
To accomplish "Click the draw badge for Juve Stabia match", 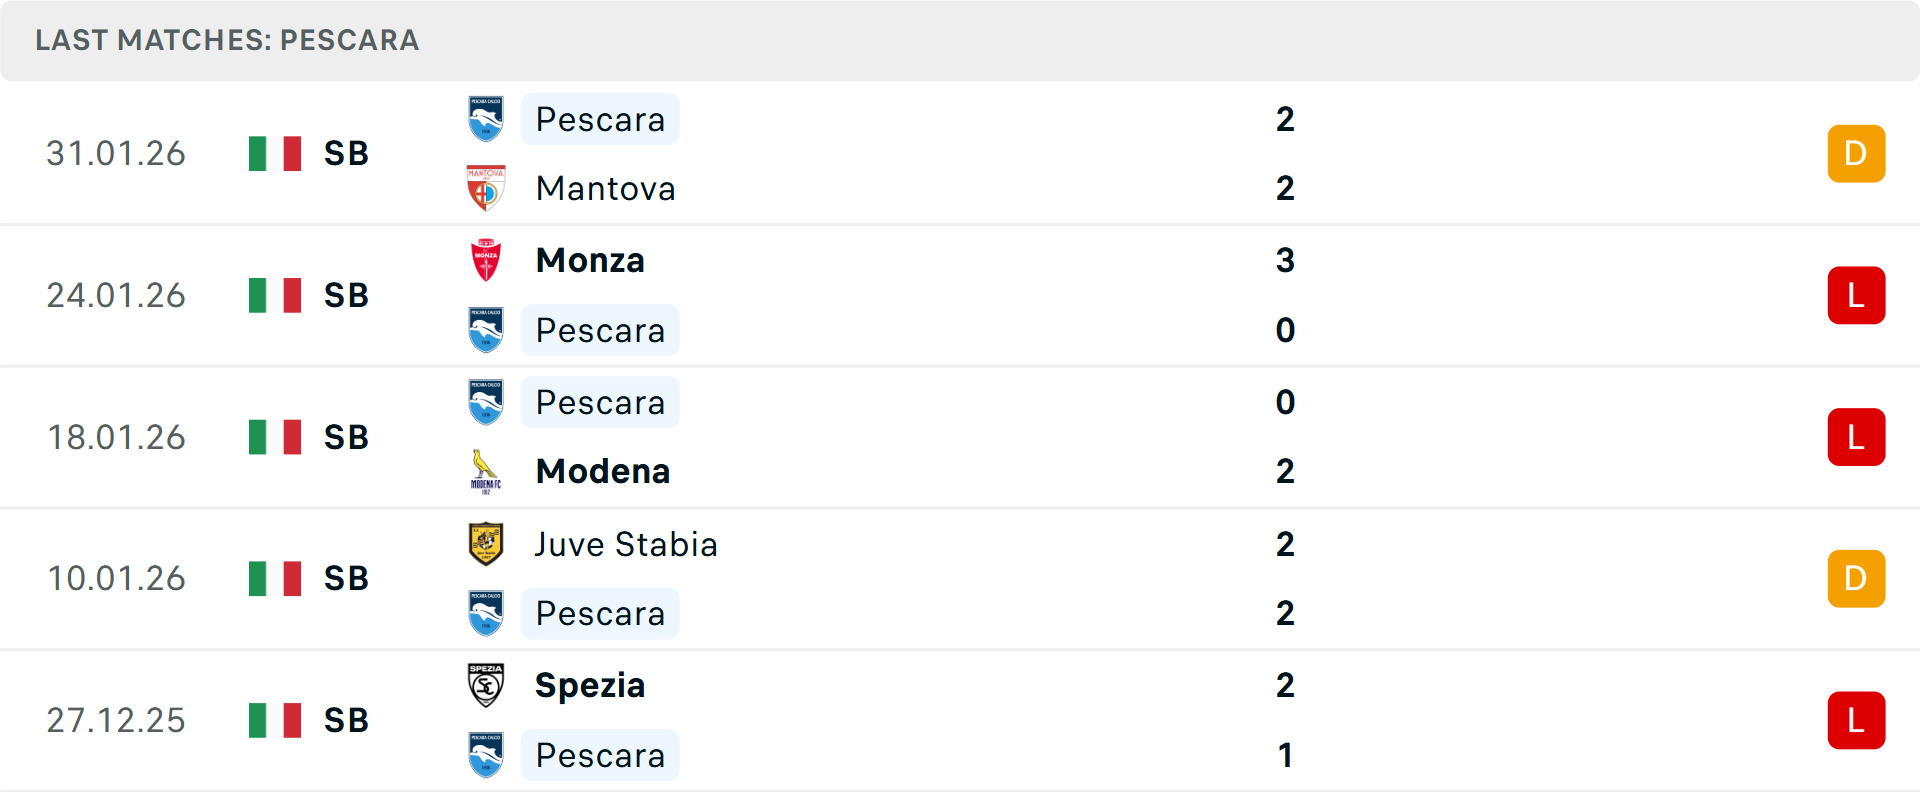I will [x=1856, y=578].
